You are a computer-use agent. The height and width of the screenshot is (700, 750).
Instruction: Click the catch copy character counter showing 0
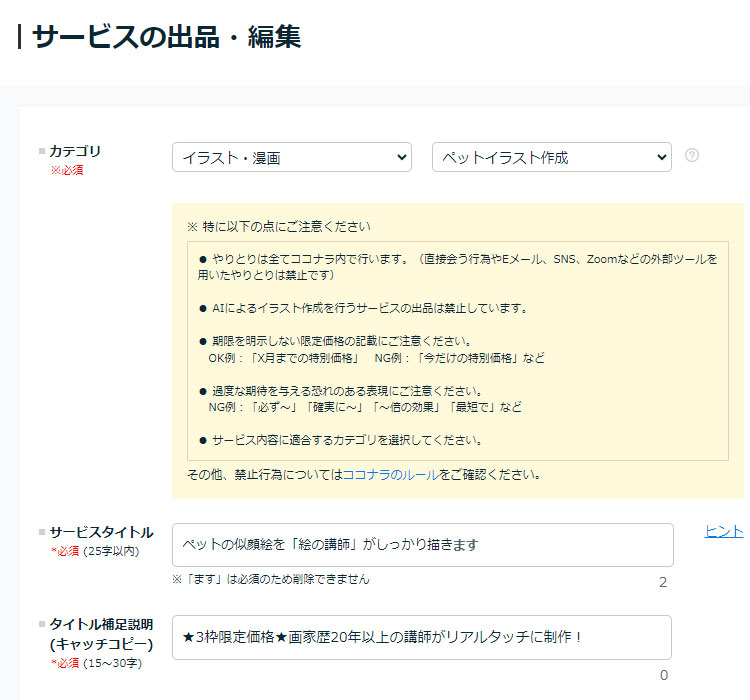pyautogui.click(x=663, y=675)
